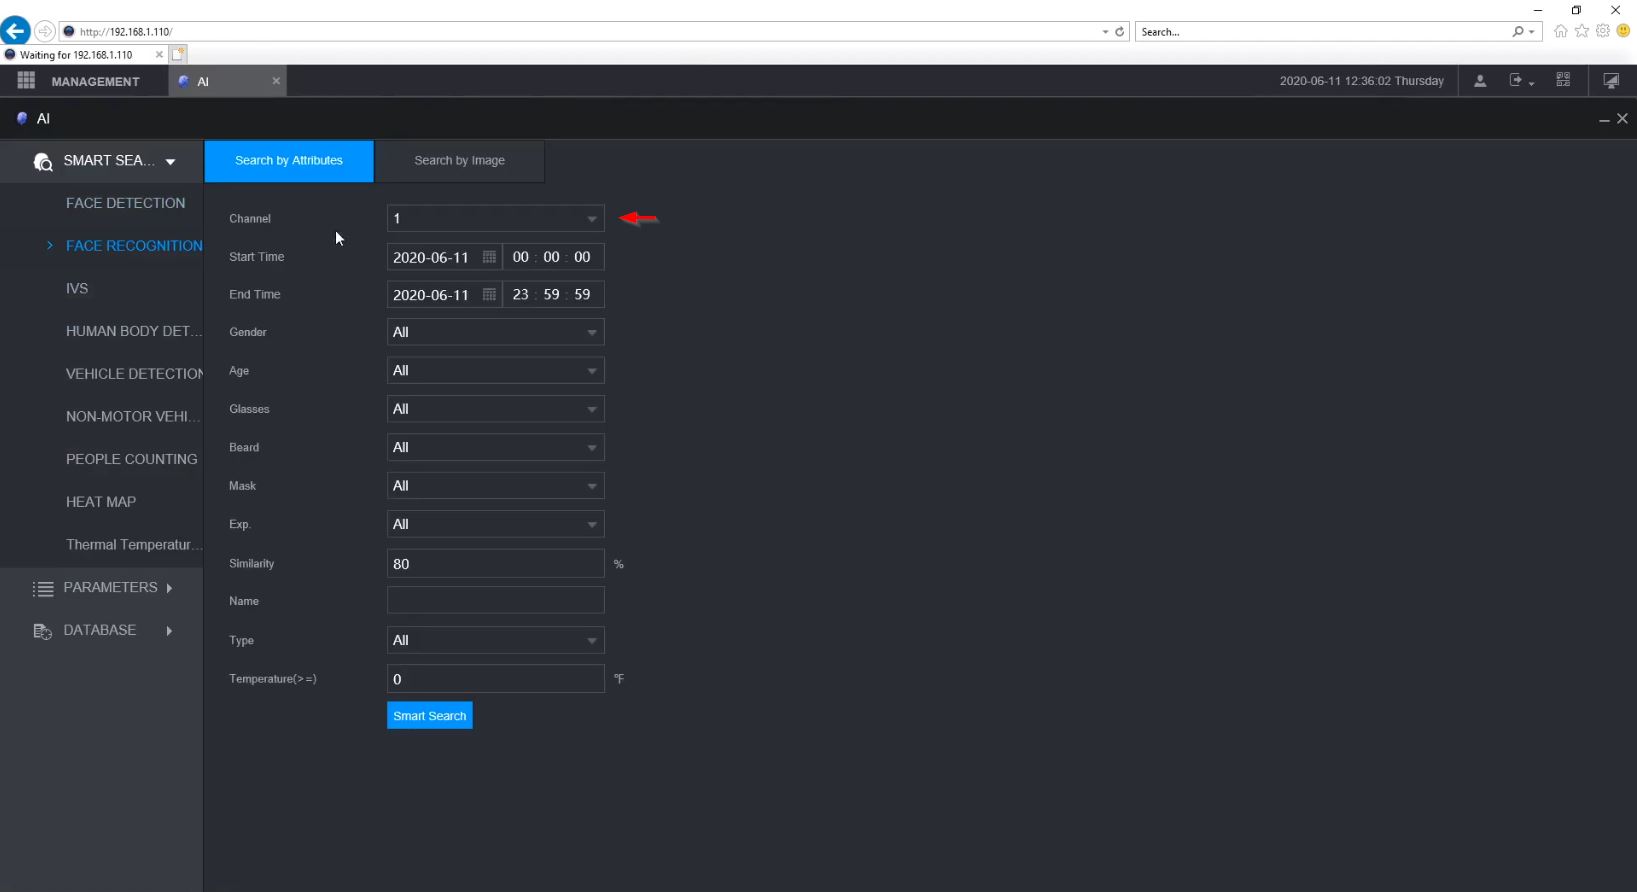
Task: Select Vehicle Detection in sidebar
Action: tap(134, 374)
